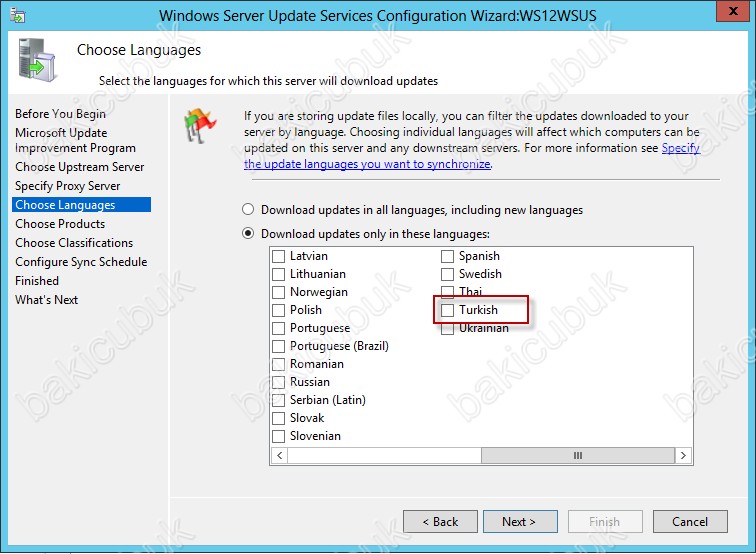Tick the Polish checkbox

(279, 310)
